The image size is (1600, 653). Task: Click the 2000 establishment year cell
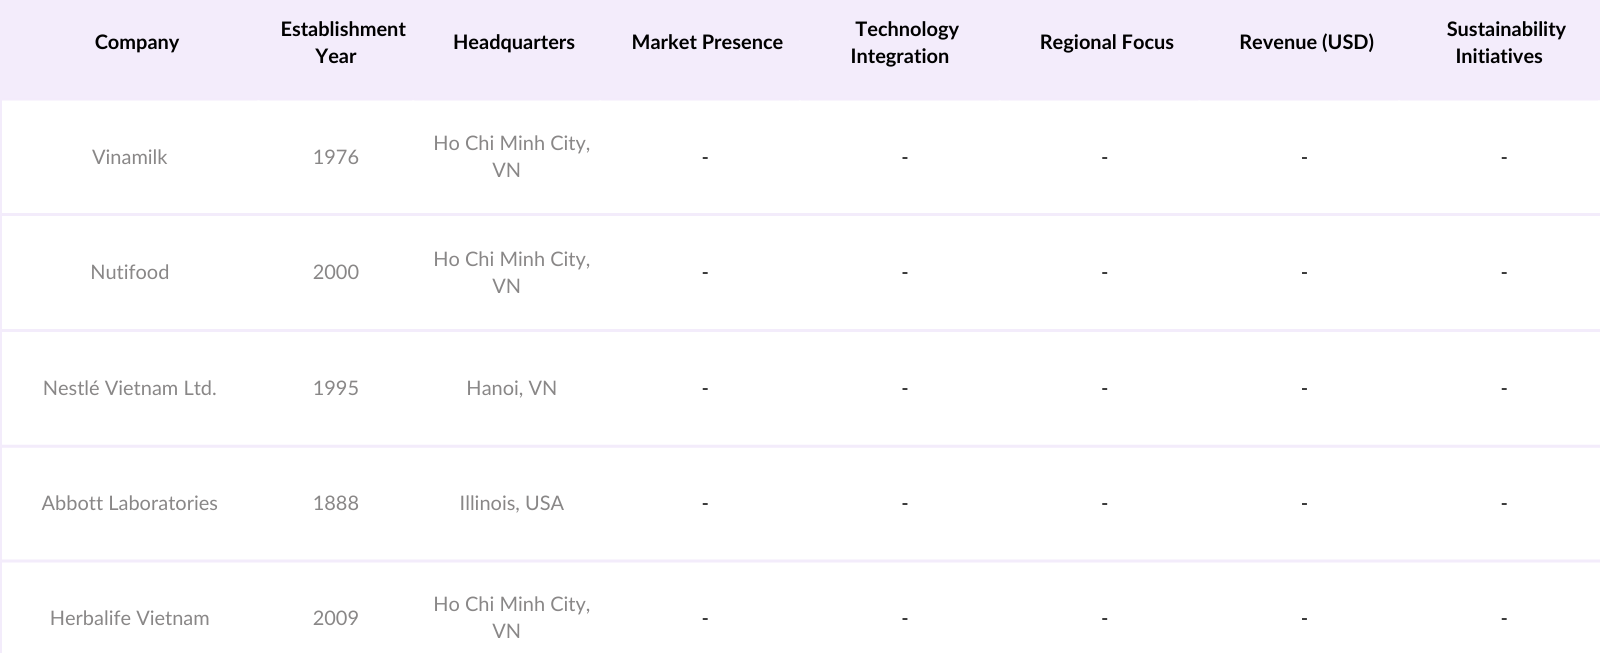[x=336, y=272]
